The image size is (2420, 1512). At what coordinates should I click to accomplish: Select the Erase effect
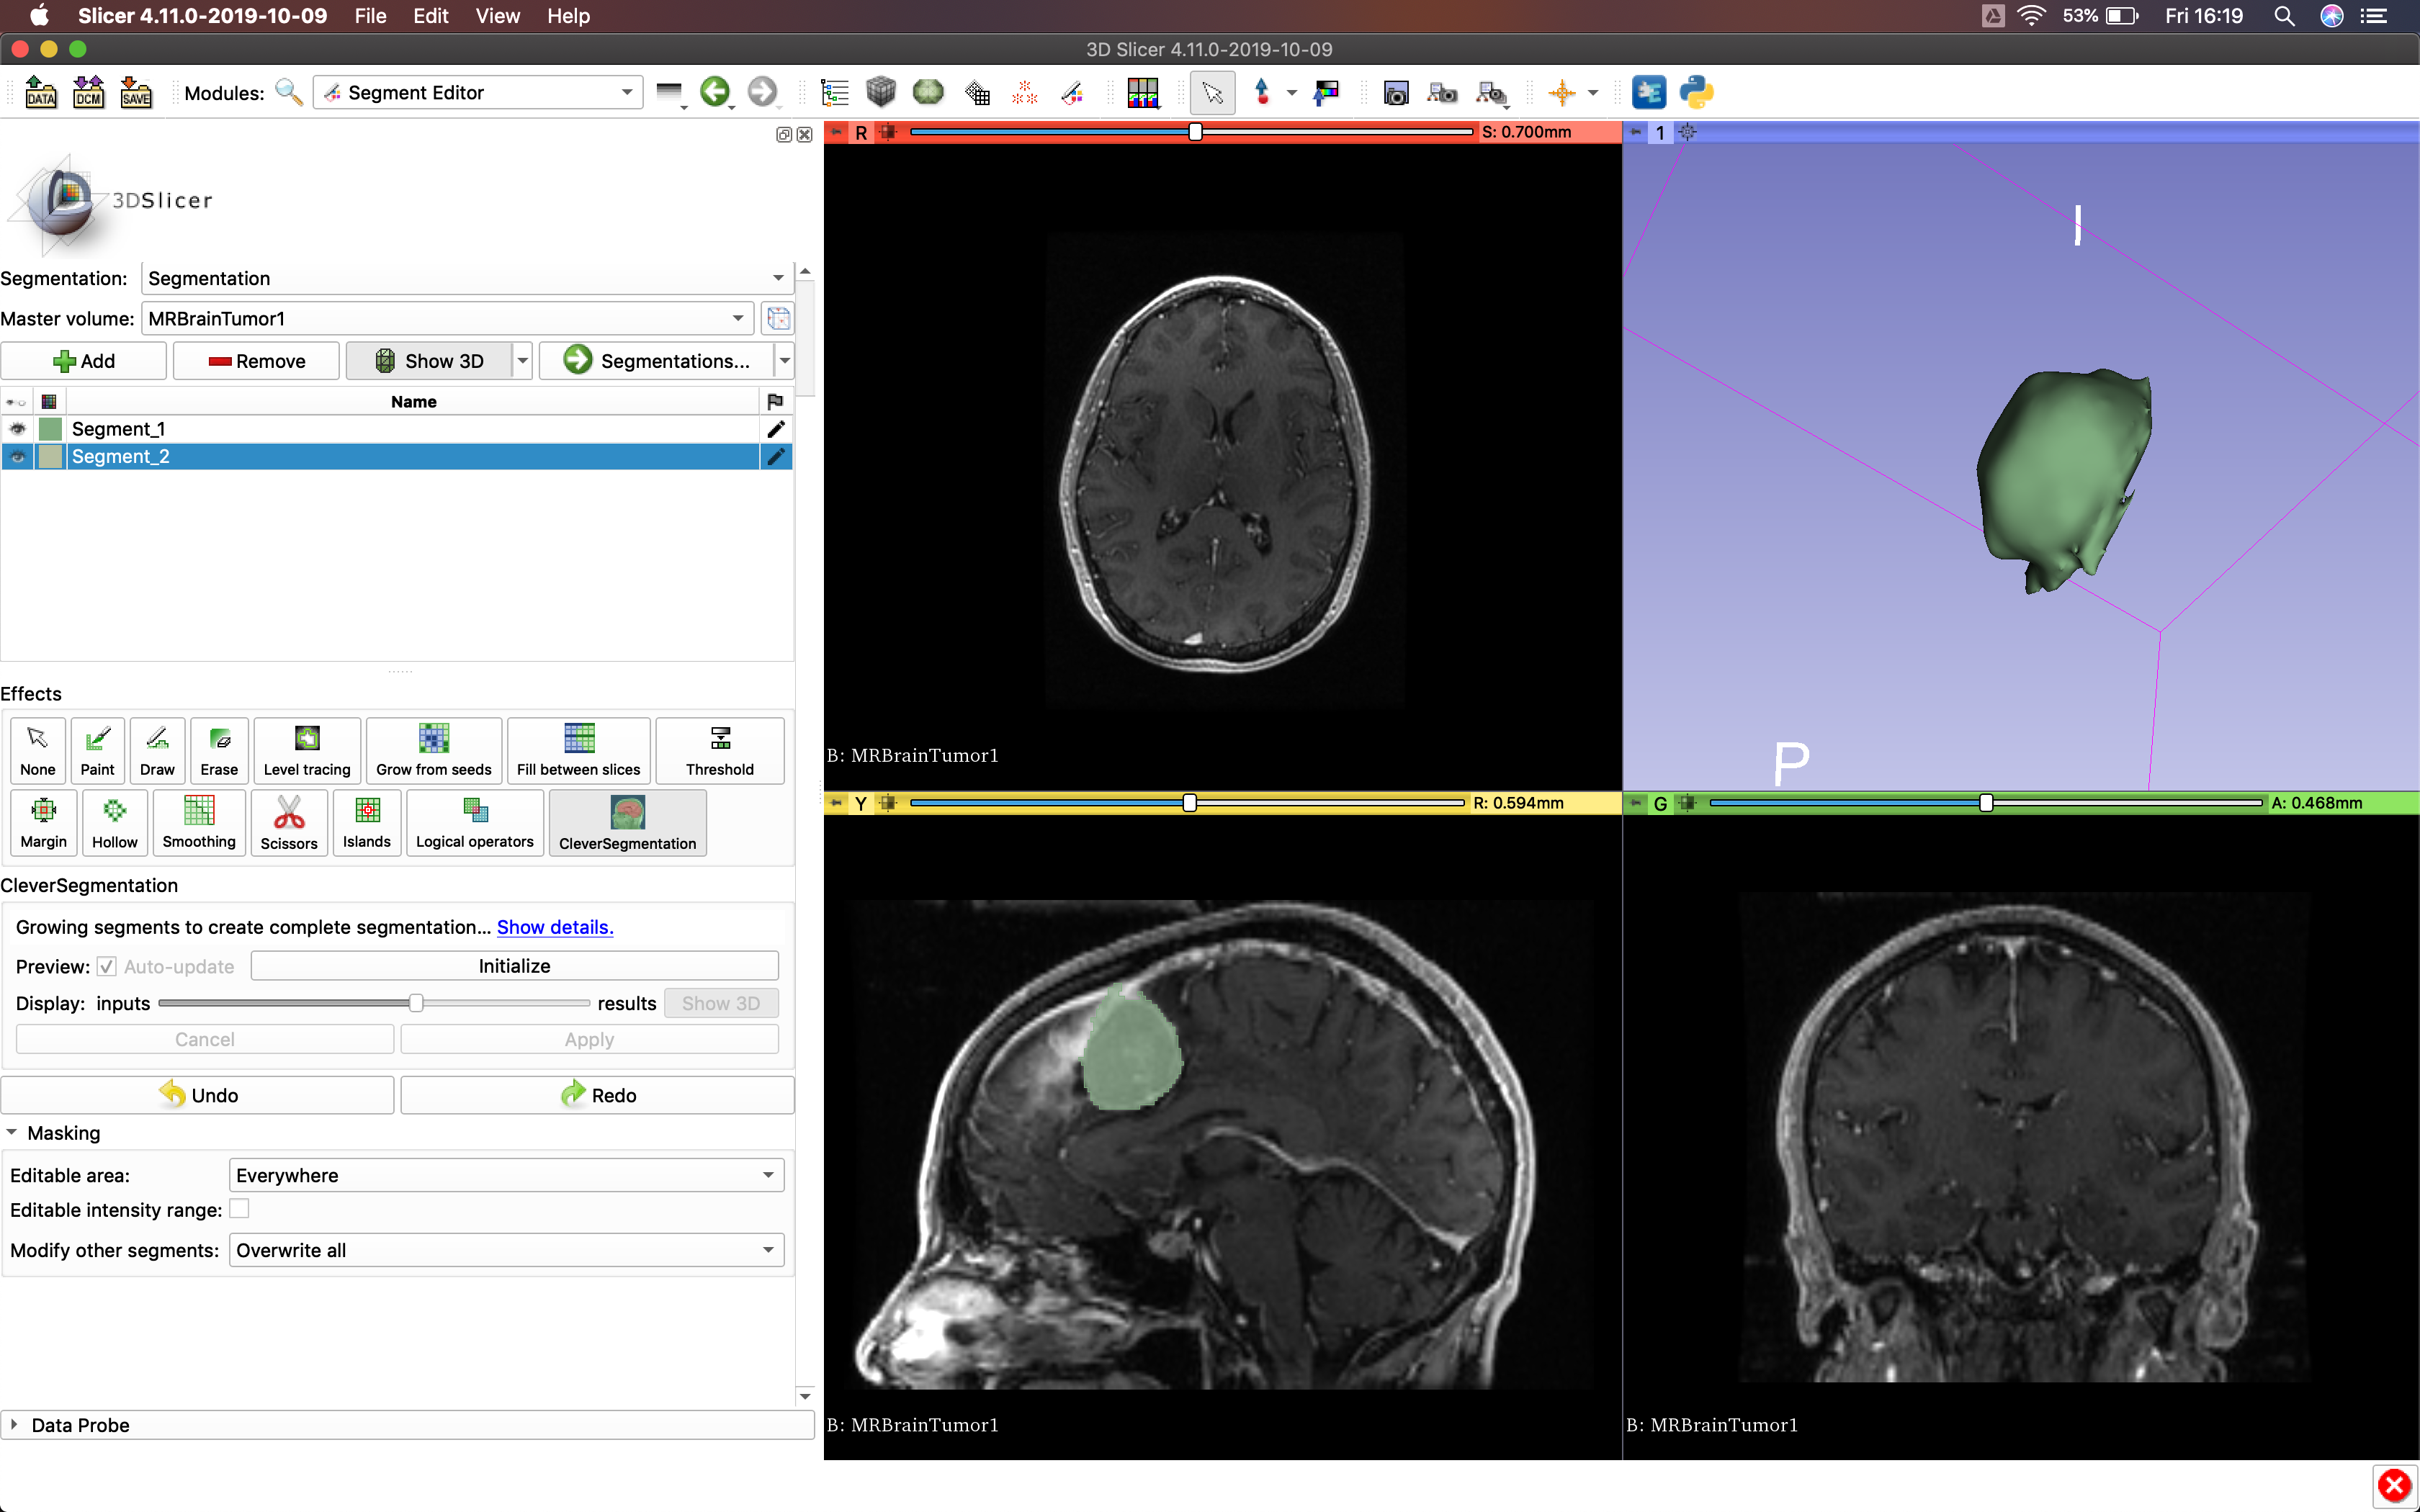pyautogui.click(x=218, y=750)
